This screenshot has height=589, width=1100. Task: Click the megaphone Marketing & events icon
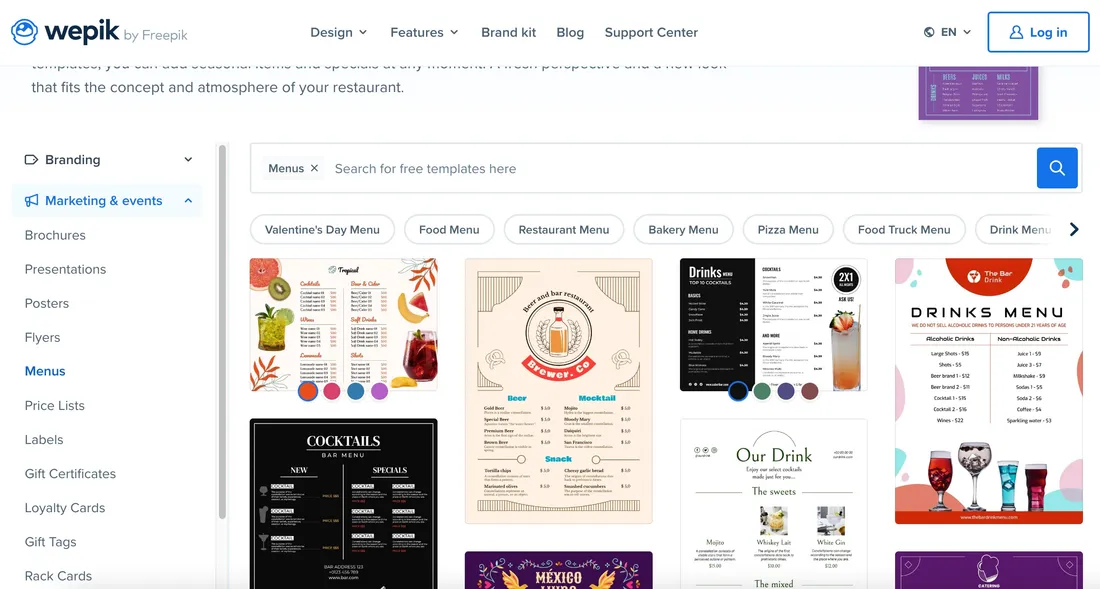coord(31,201)
